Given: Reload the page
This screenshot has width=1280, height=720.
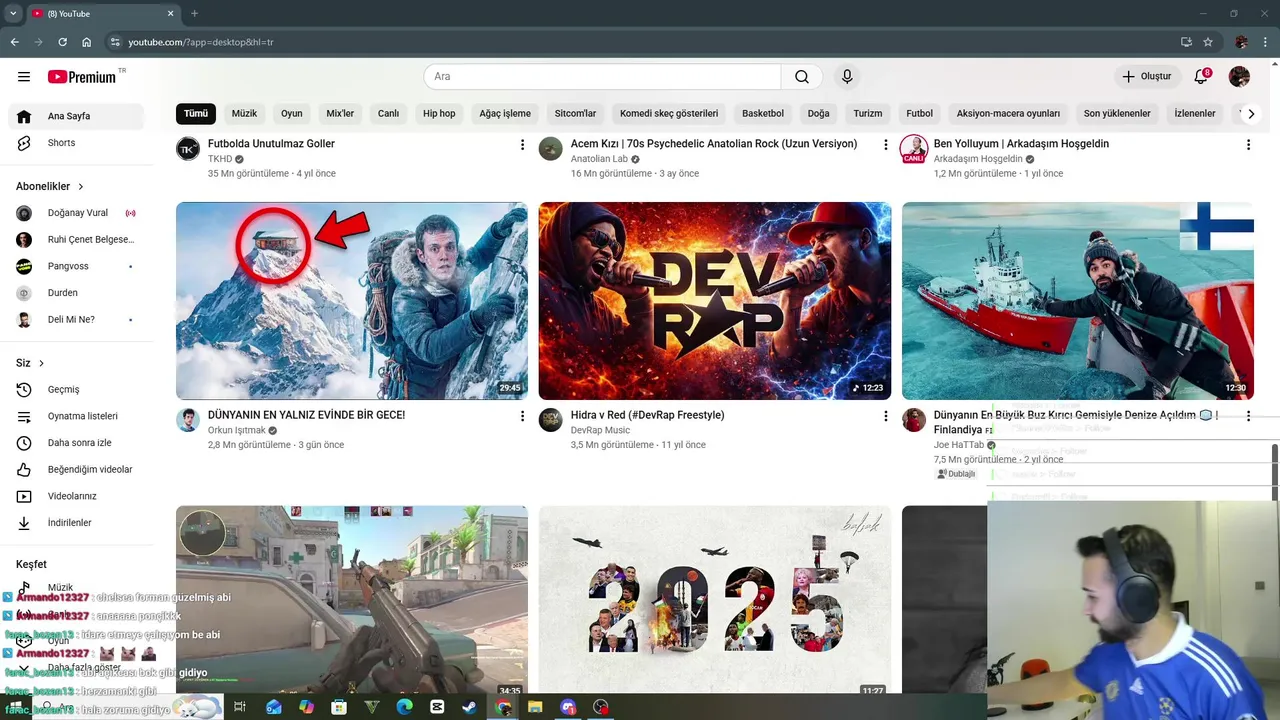Looking at the screenshot, I should click(x=62, y=42).
